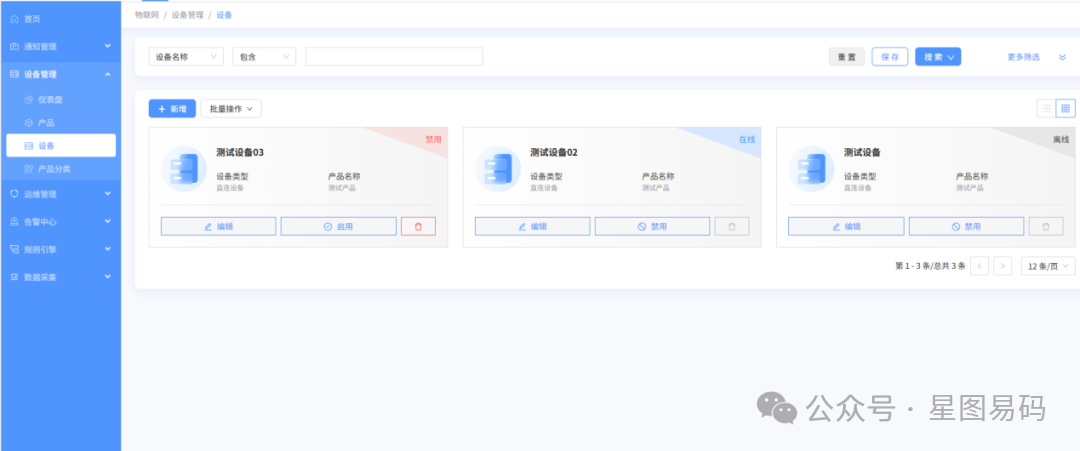Open the 产品 submenu item
Screen dimensions: 1080x451
click(x=61, y=123)
